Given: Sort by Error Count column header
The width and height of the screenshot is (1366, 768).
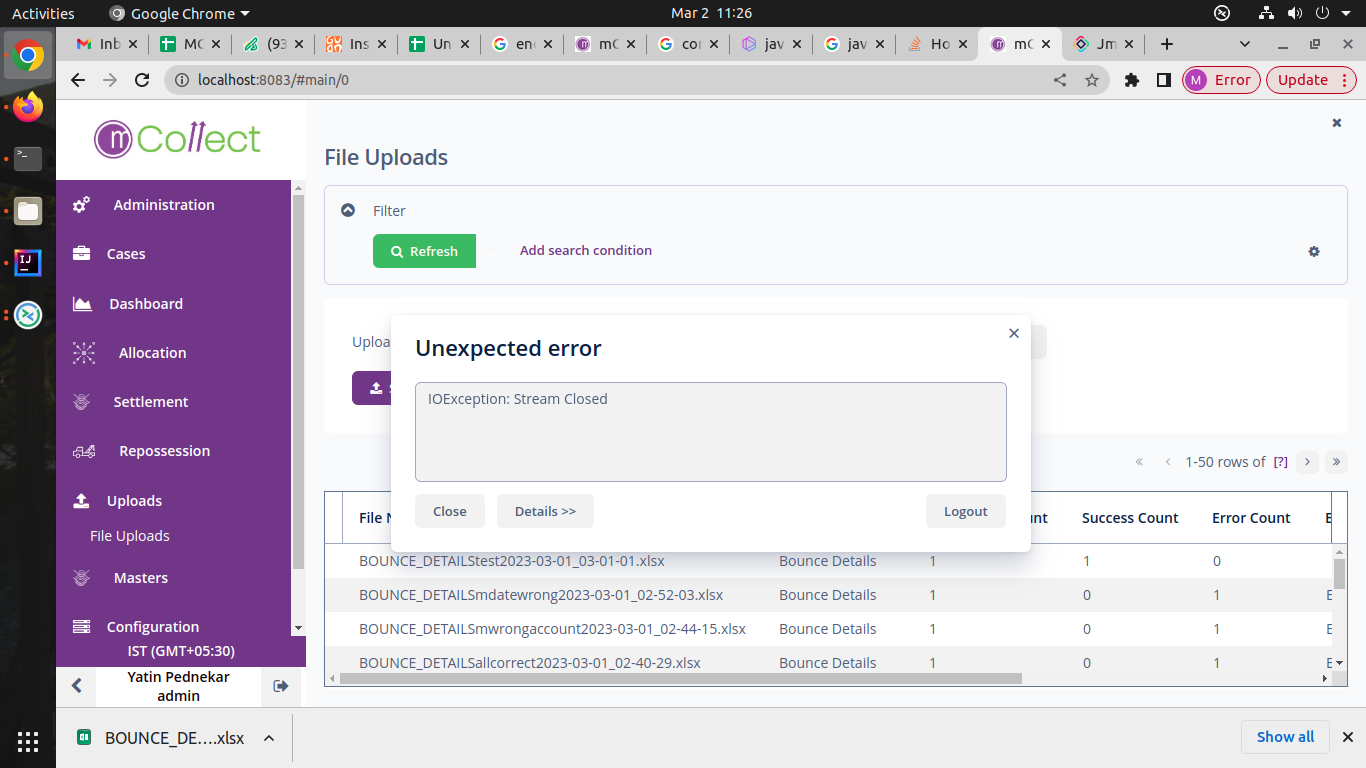Looking at the screenshot, I should pyautogui.click(x=1251, y=518).
